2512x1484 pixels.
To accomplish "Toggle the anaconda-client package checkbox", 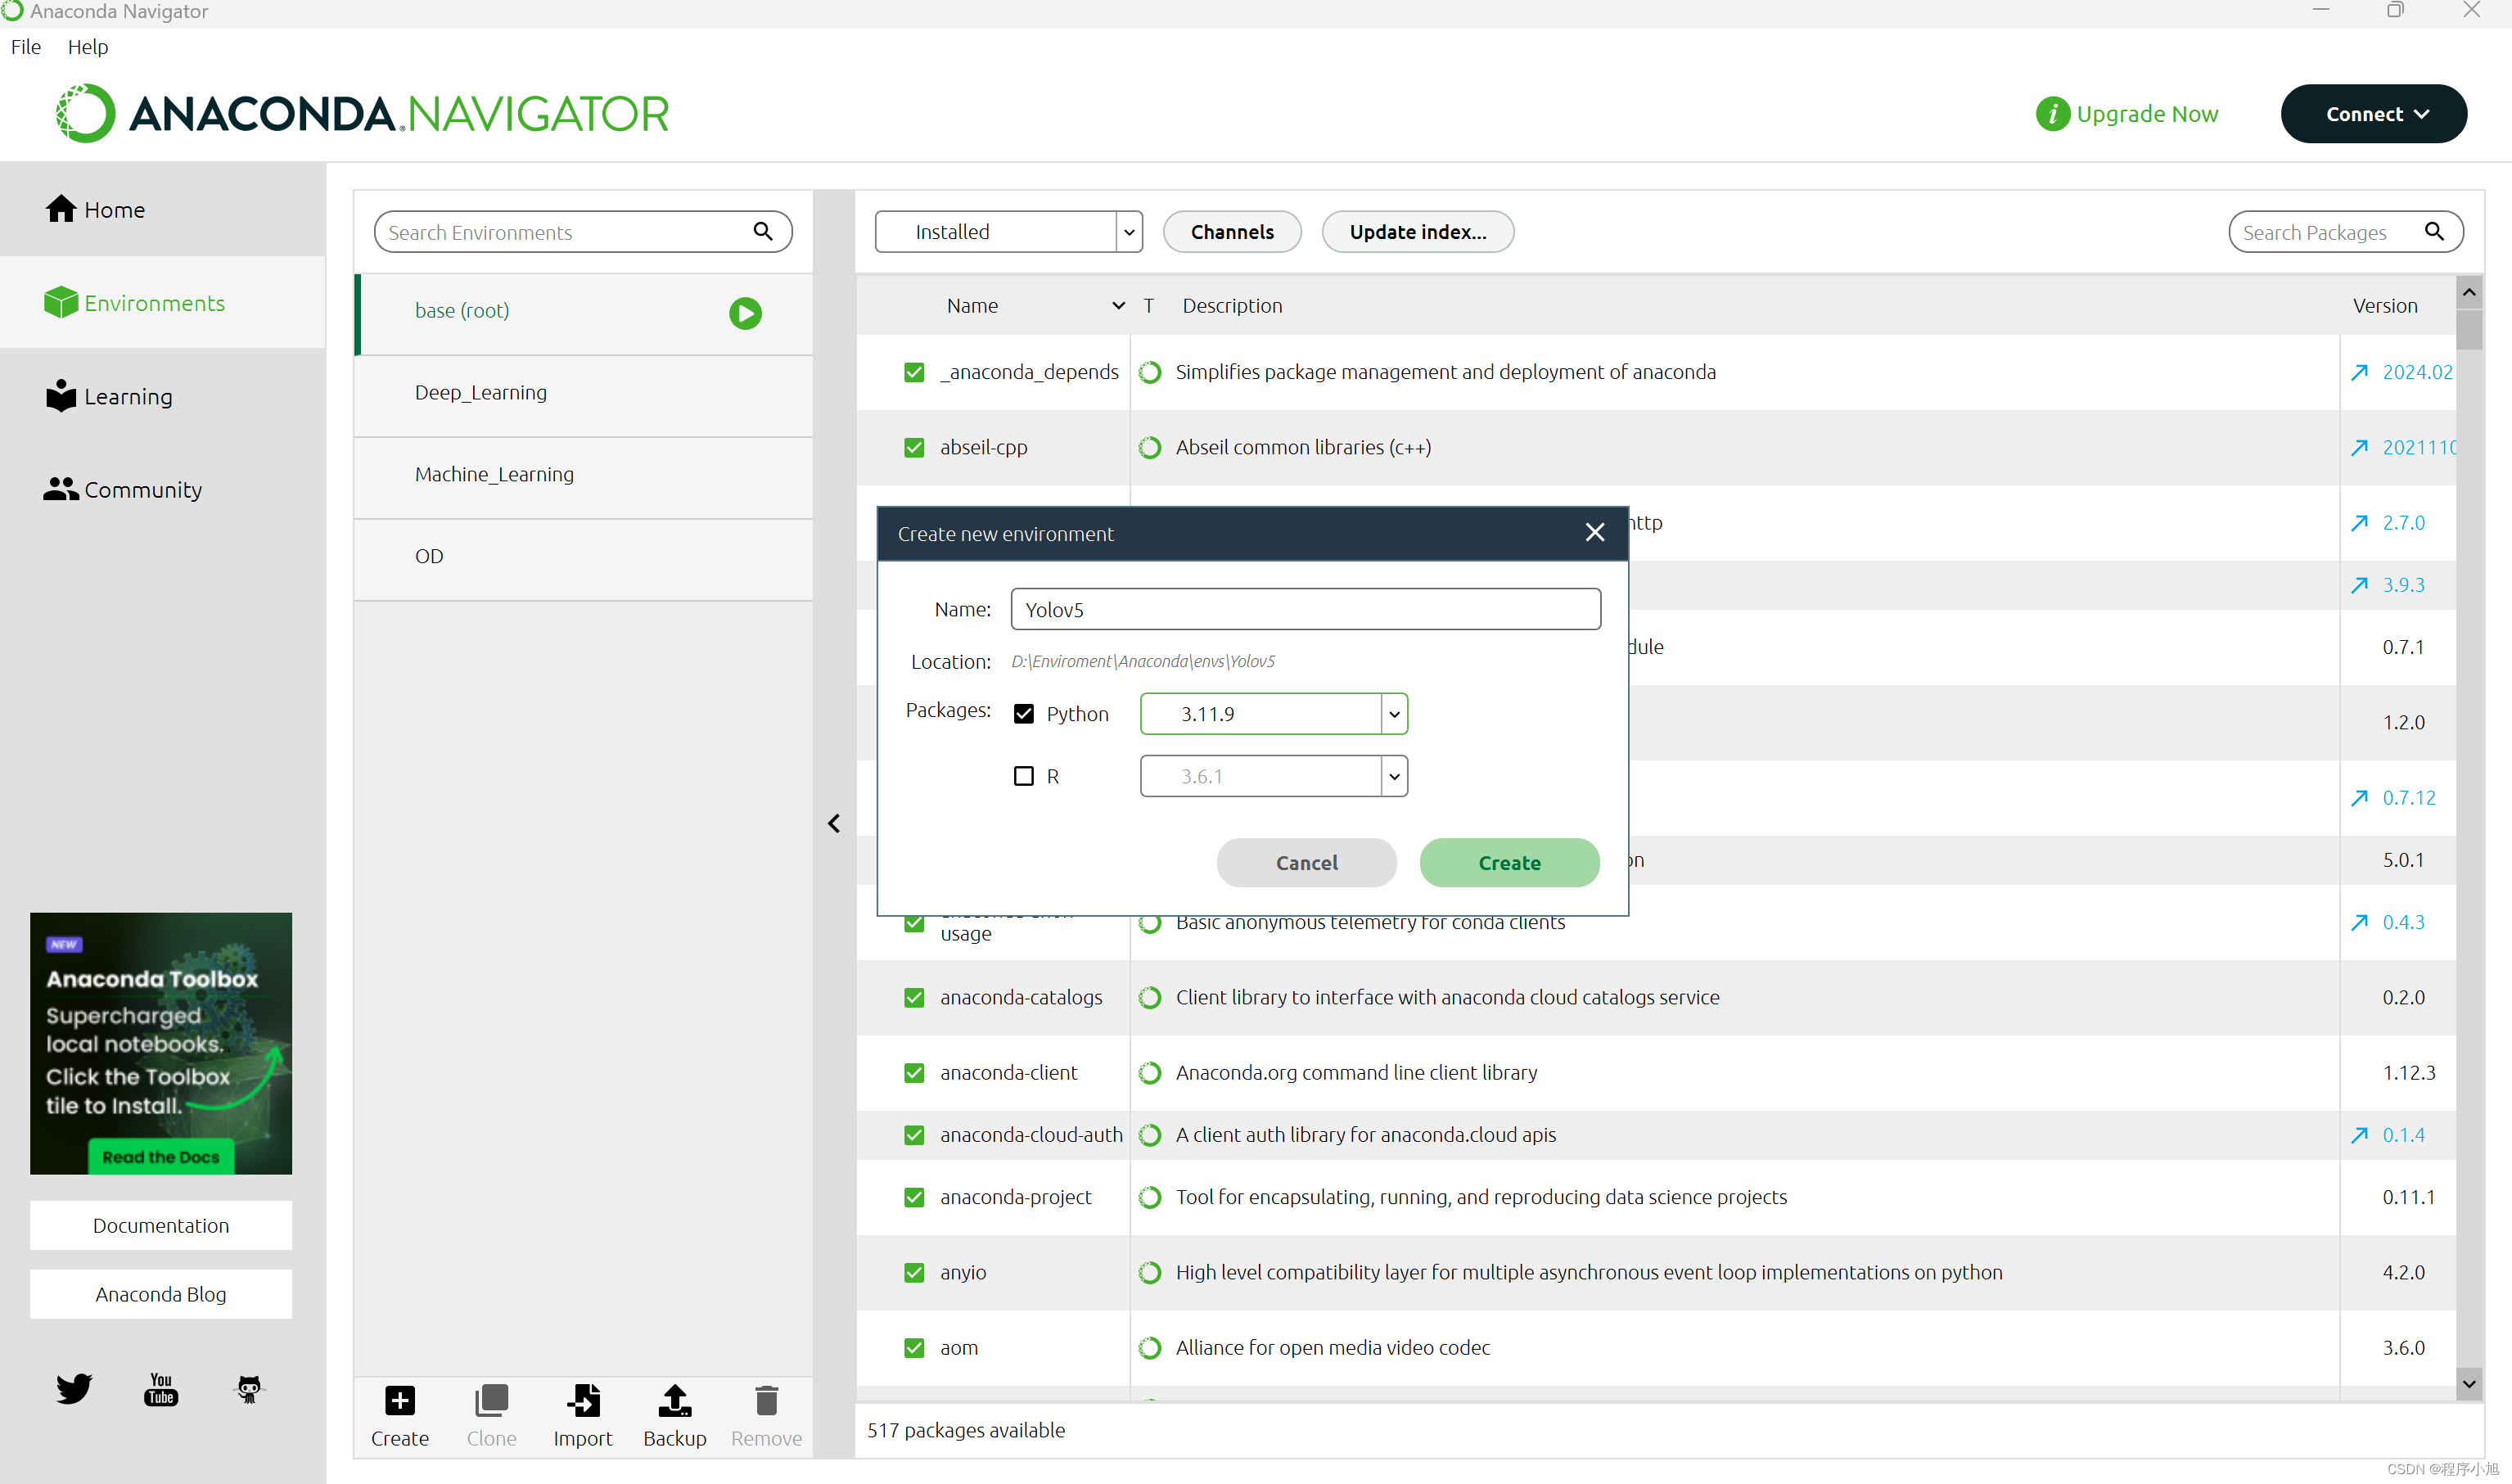I will [x=913, y=1072].
